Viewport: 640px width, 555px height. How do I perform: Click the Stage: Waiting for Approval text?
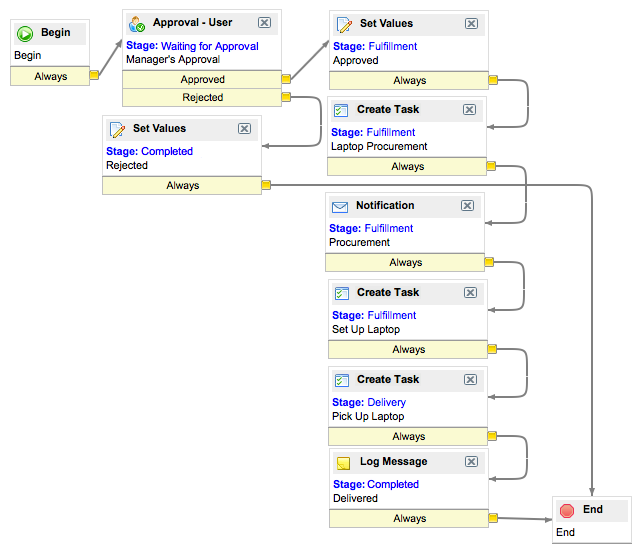[x=192, y=46]
